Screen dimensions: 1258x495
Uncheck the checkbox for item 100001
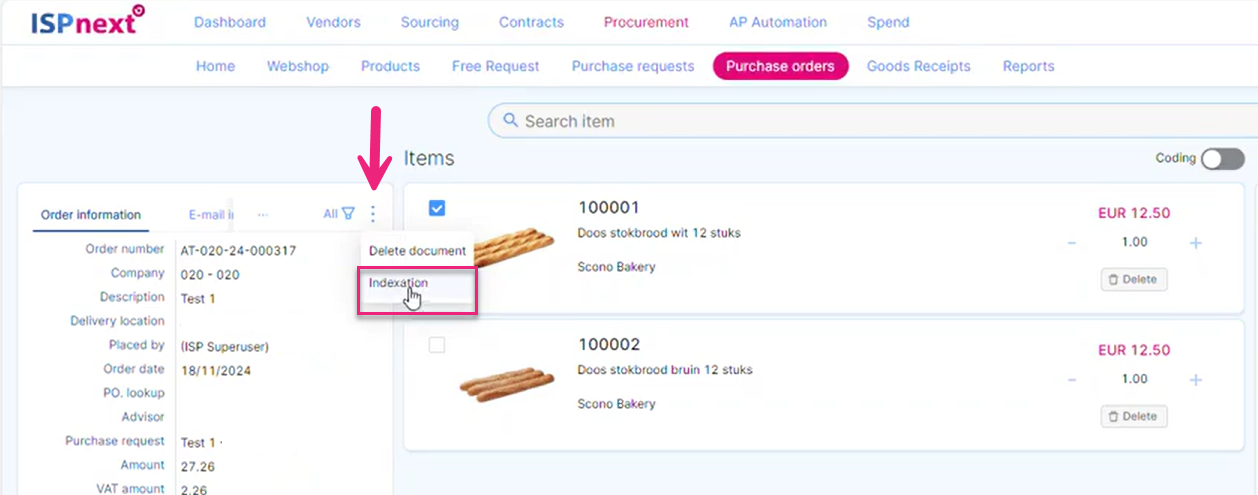(x=437, y=208)
